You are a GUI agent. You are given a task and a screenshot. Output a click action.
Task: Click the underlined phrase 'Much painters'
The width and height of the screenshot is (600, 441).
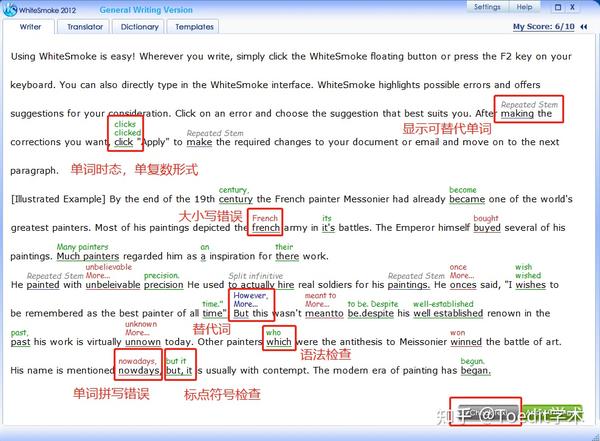(x=88, y=256)
